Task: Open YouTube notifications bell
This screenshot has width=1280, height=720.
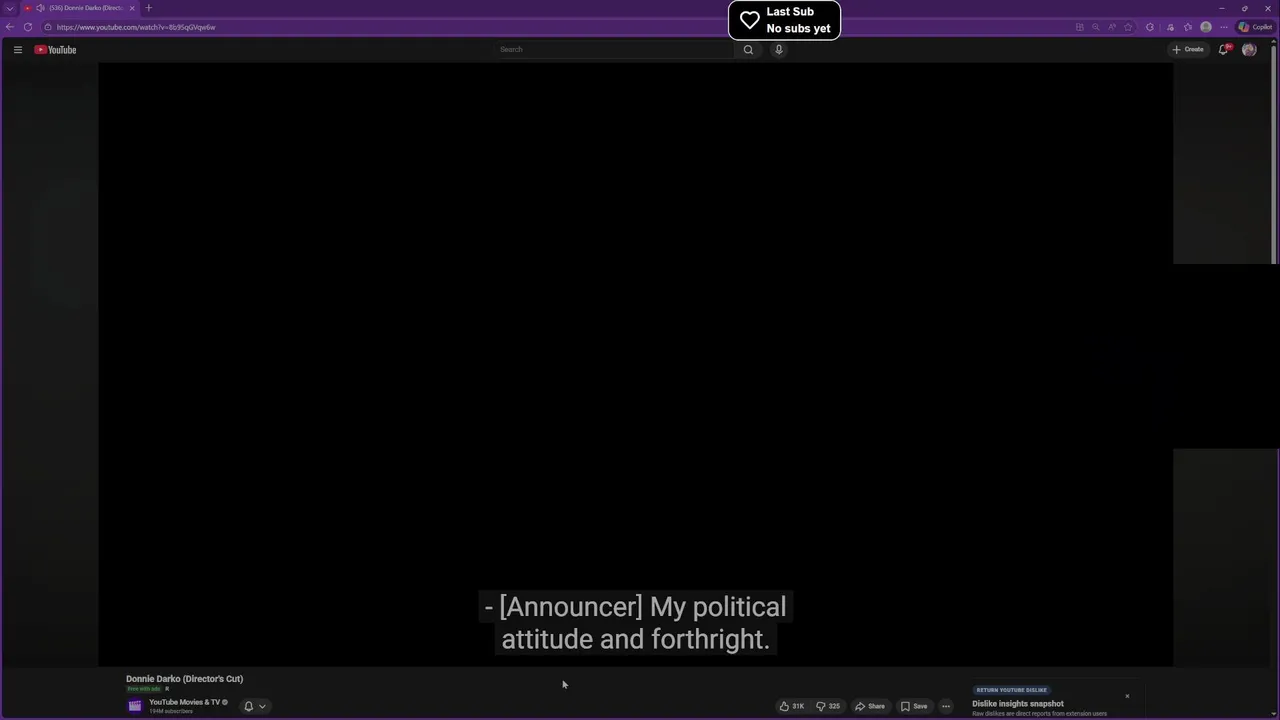Action: (1223, 49)
